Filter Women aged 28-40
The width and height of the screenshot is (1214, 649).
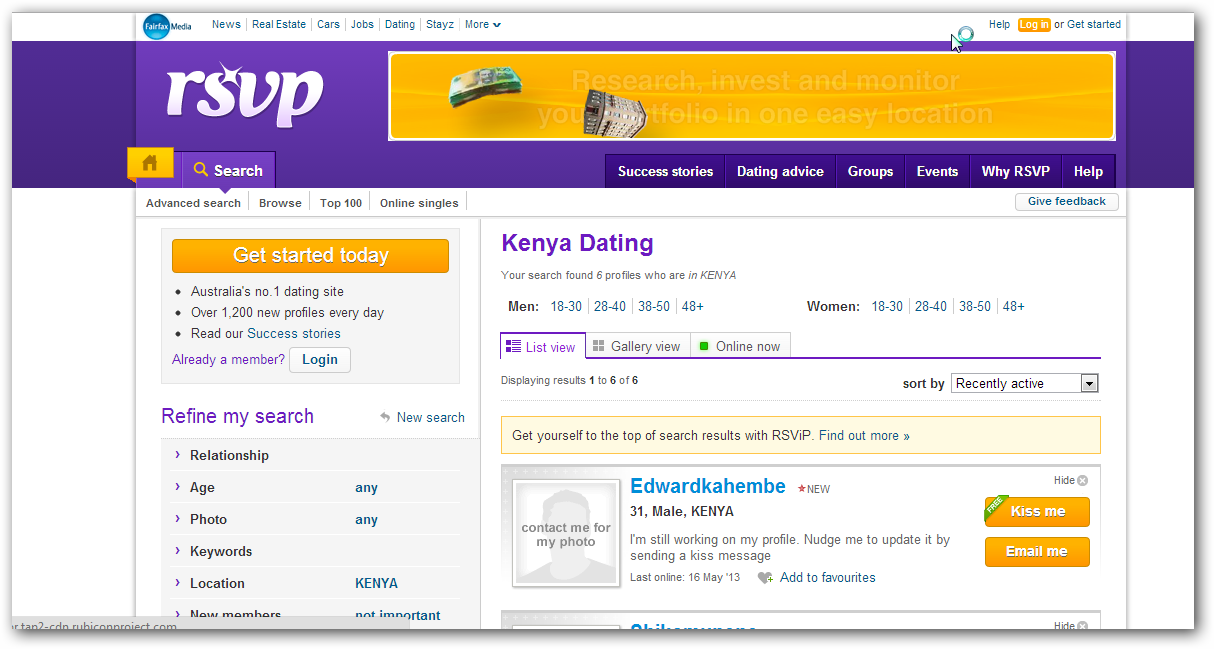931,307
